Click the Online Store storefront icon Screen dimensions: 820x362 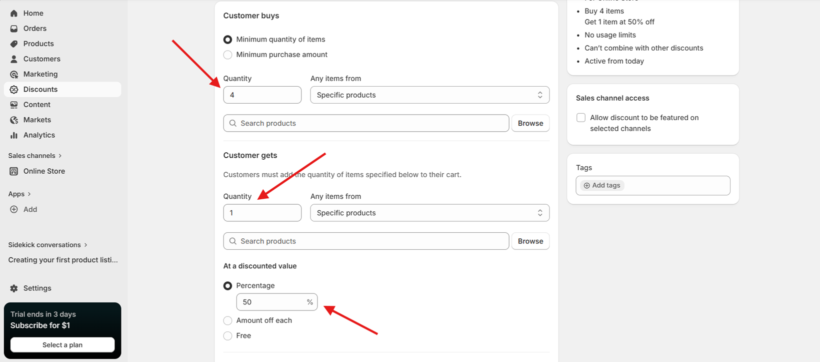[14, 171]
